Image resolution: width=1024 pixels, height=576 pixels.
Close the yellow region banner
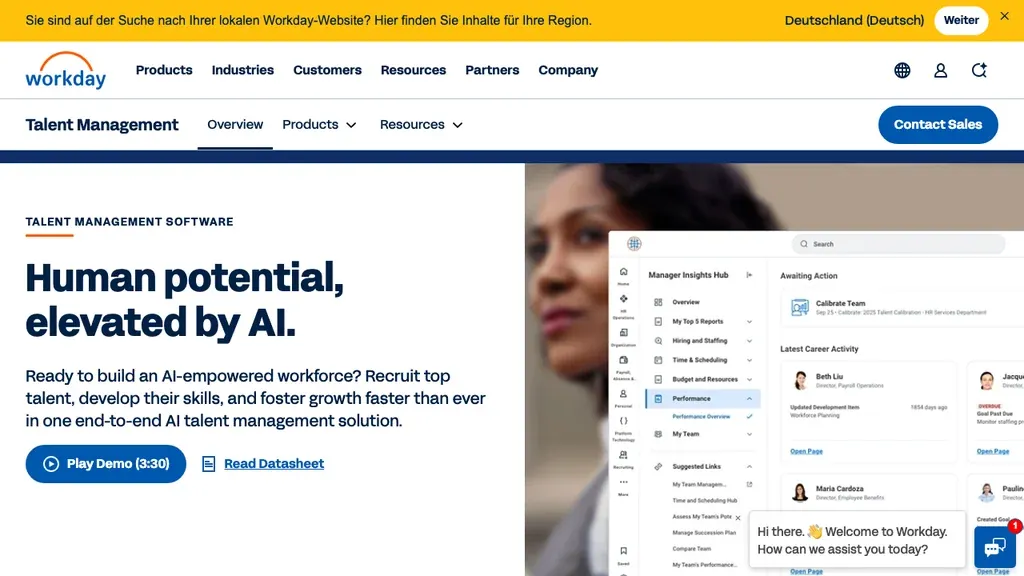[x=1004, y=16]
